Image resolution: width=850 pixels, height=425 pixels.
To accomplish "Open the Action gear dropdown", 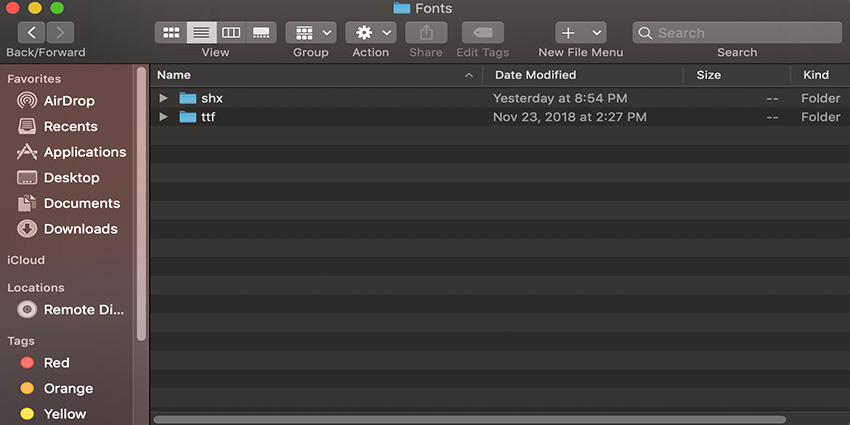I will click(x=370, y=33).
